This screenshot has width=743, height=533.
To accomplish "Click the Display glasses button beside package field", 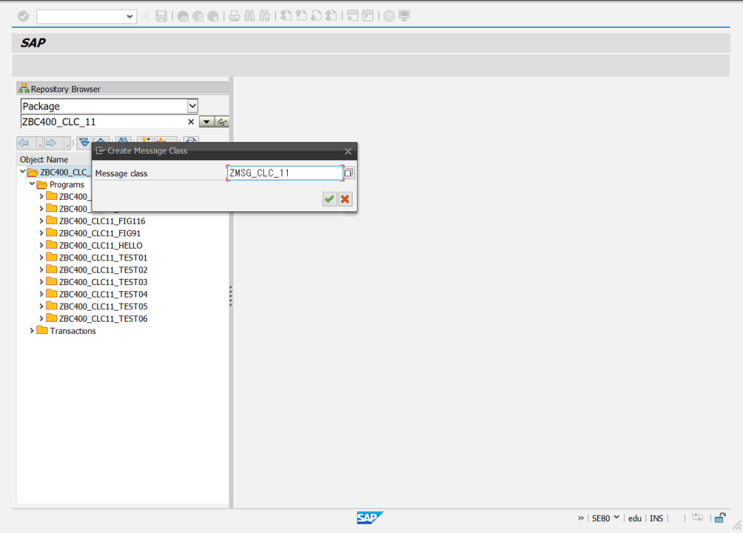I will [222, 122].
